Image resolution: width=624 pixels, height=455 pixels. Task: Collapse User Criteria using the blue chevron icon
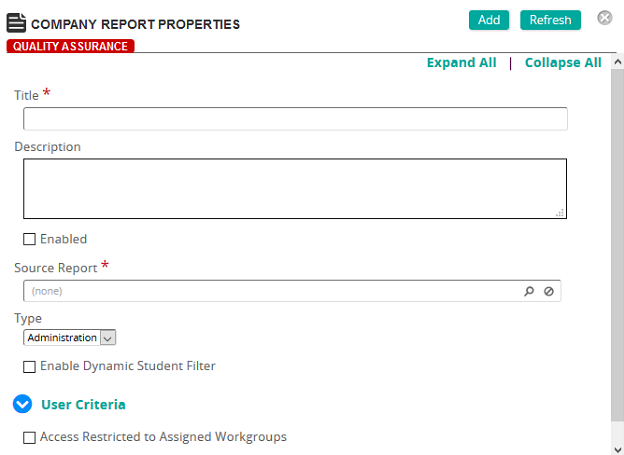(x=22, y=404)
